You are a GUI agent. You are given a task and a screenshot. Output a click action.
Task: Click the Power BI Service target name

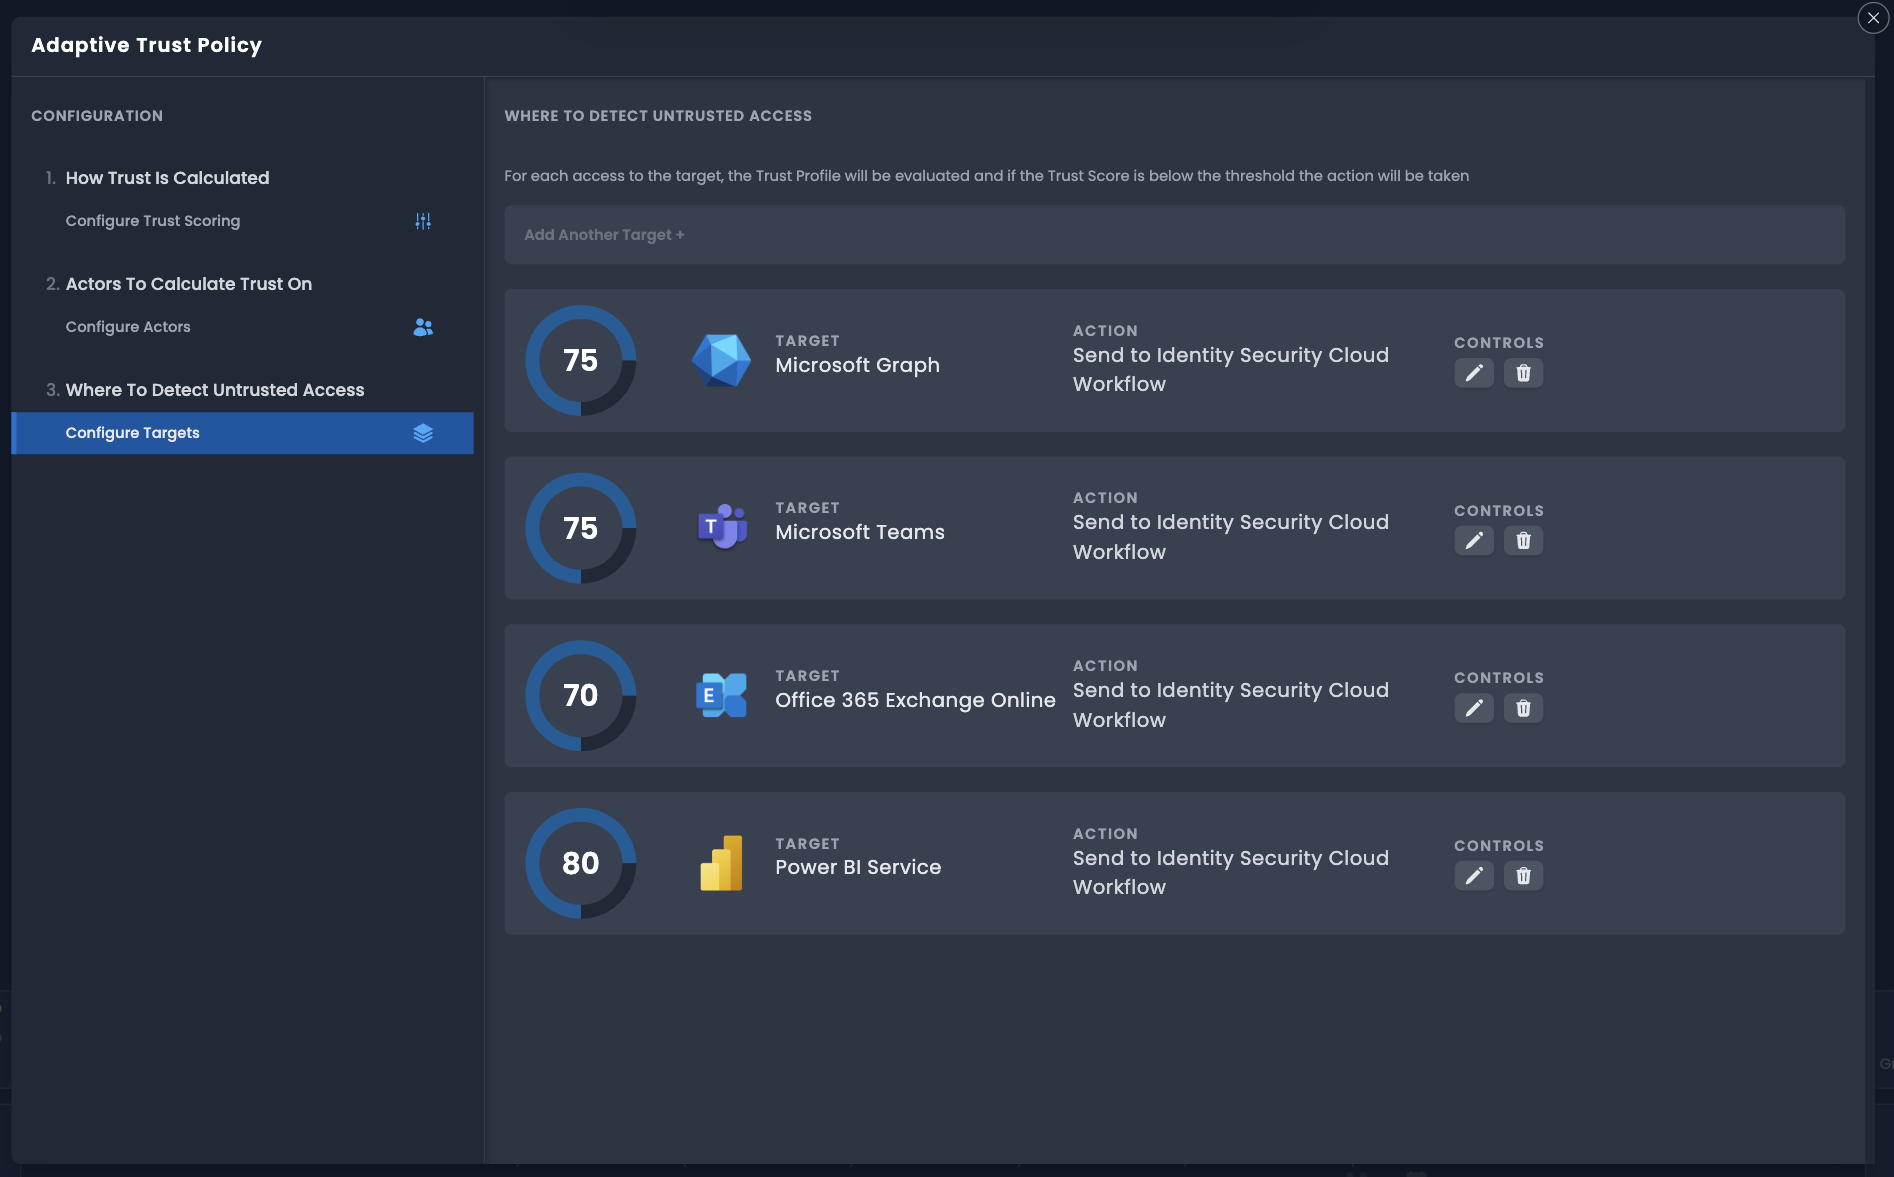point(858,867)
